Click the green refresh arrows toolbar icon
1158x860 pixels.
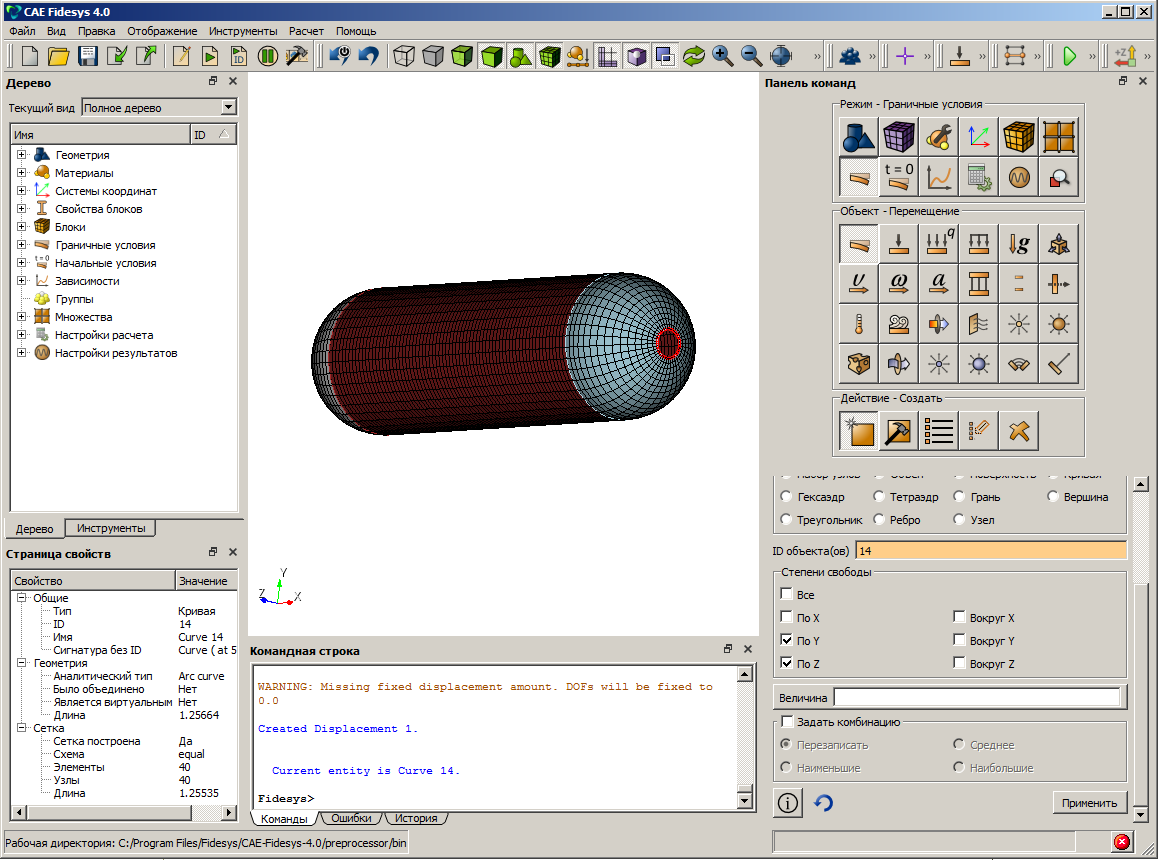coord(693,56)
